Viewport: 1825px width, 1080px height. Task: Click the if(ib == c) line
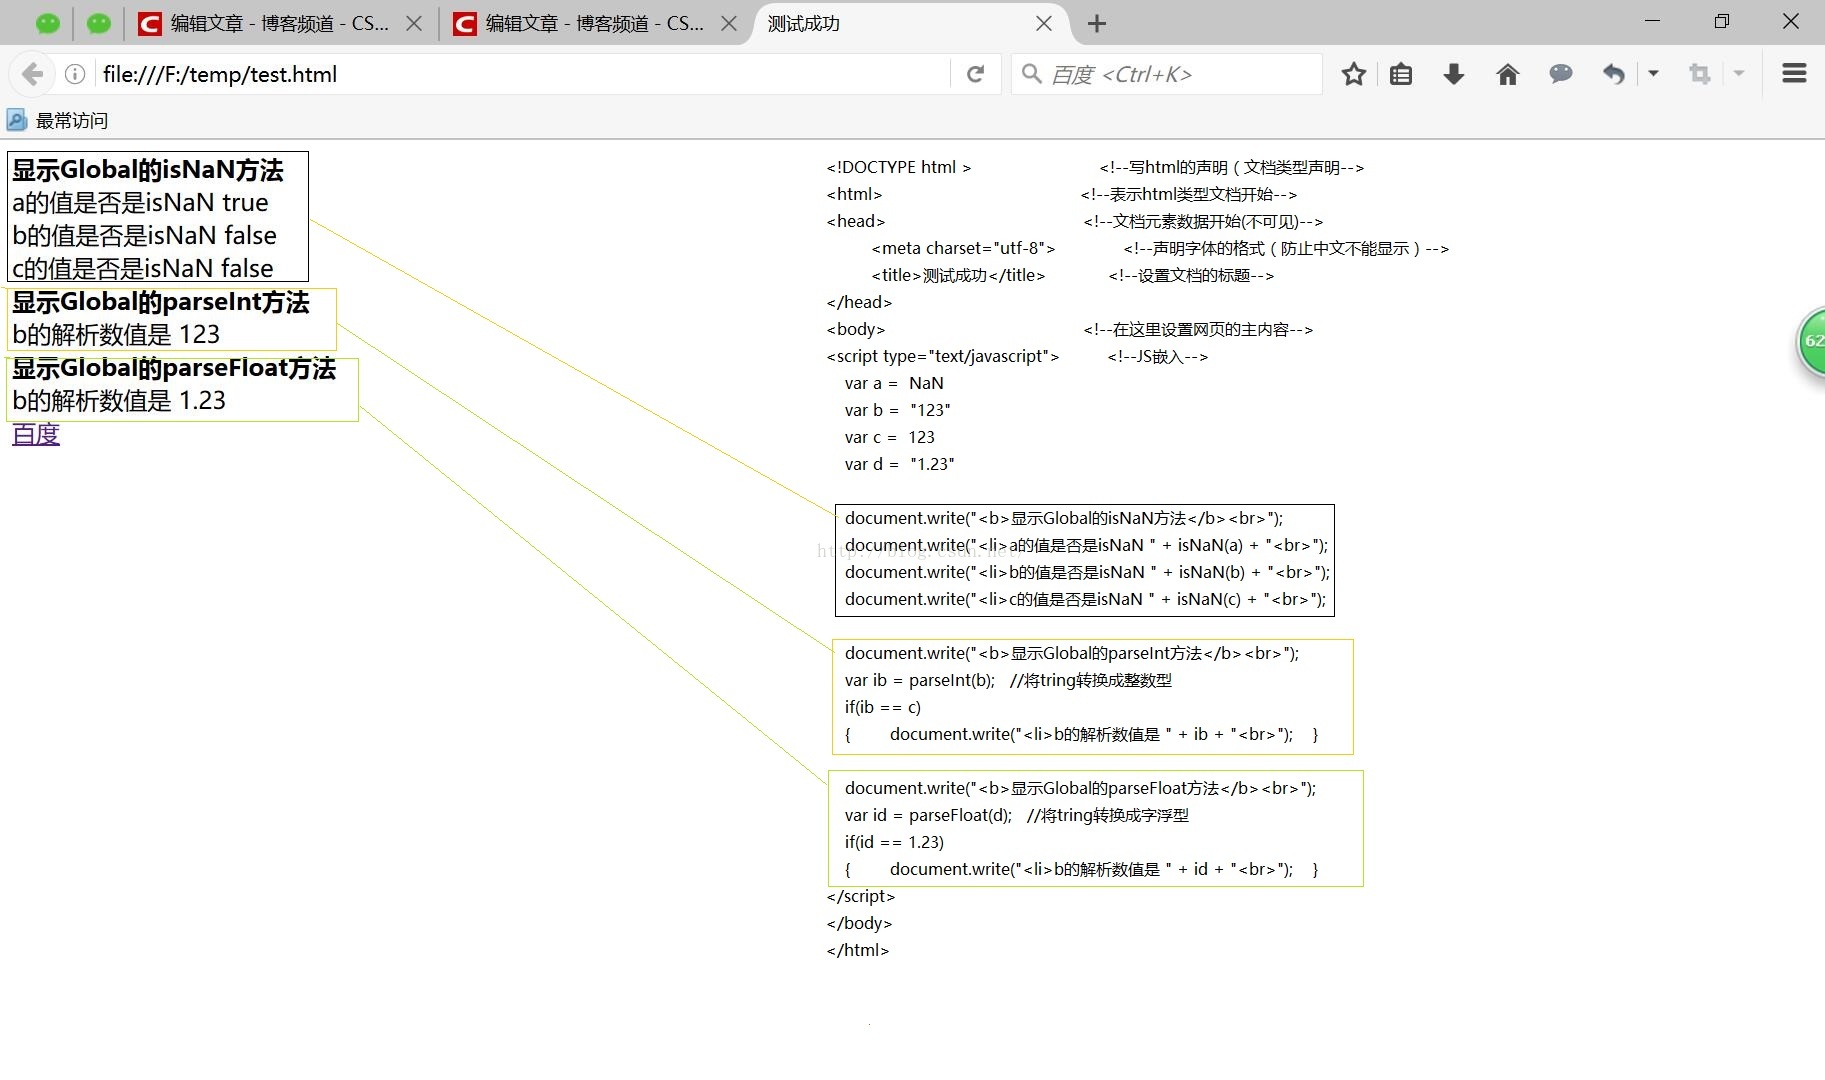tap(882, 707)
